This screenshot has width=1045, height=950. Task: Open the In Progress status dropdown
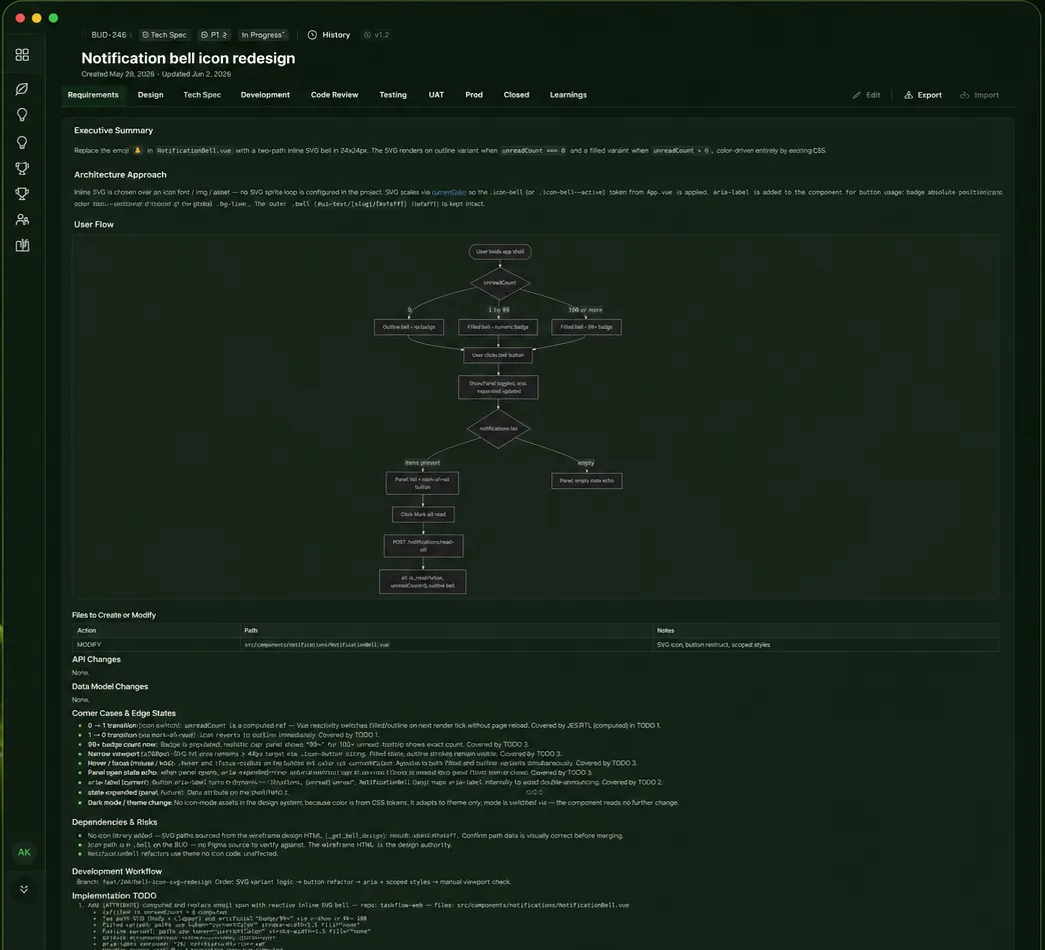tap(263, 35)
